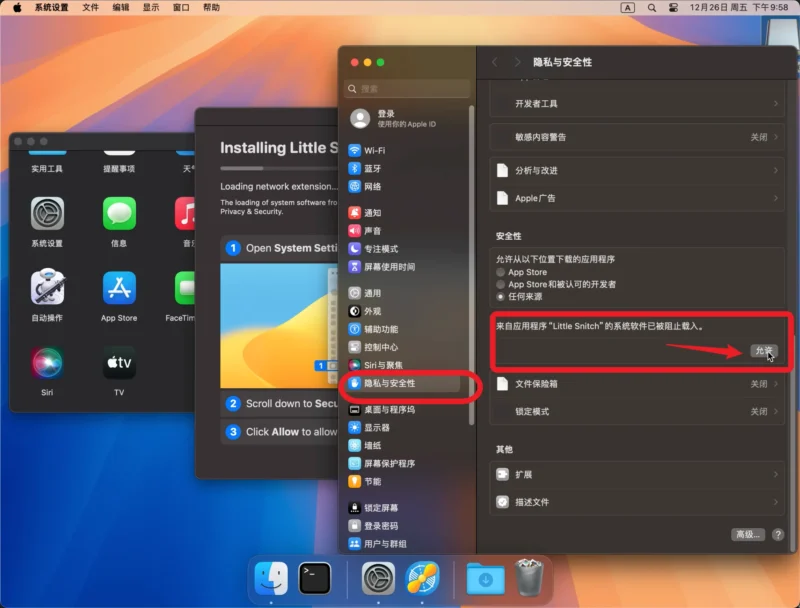Click Terminal icon in the Dock

click(315, 577)
